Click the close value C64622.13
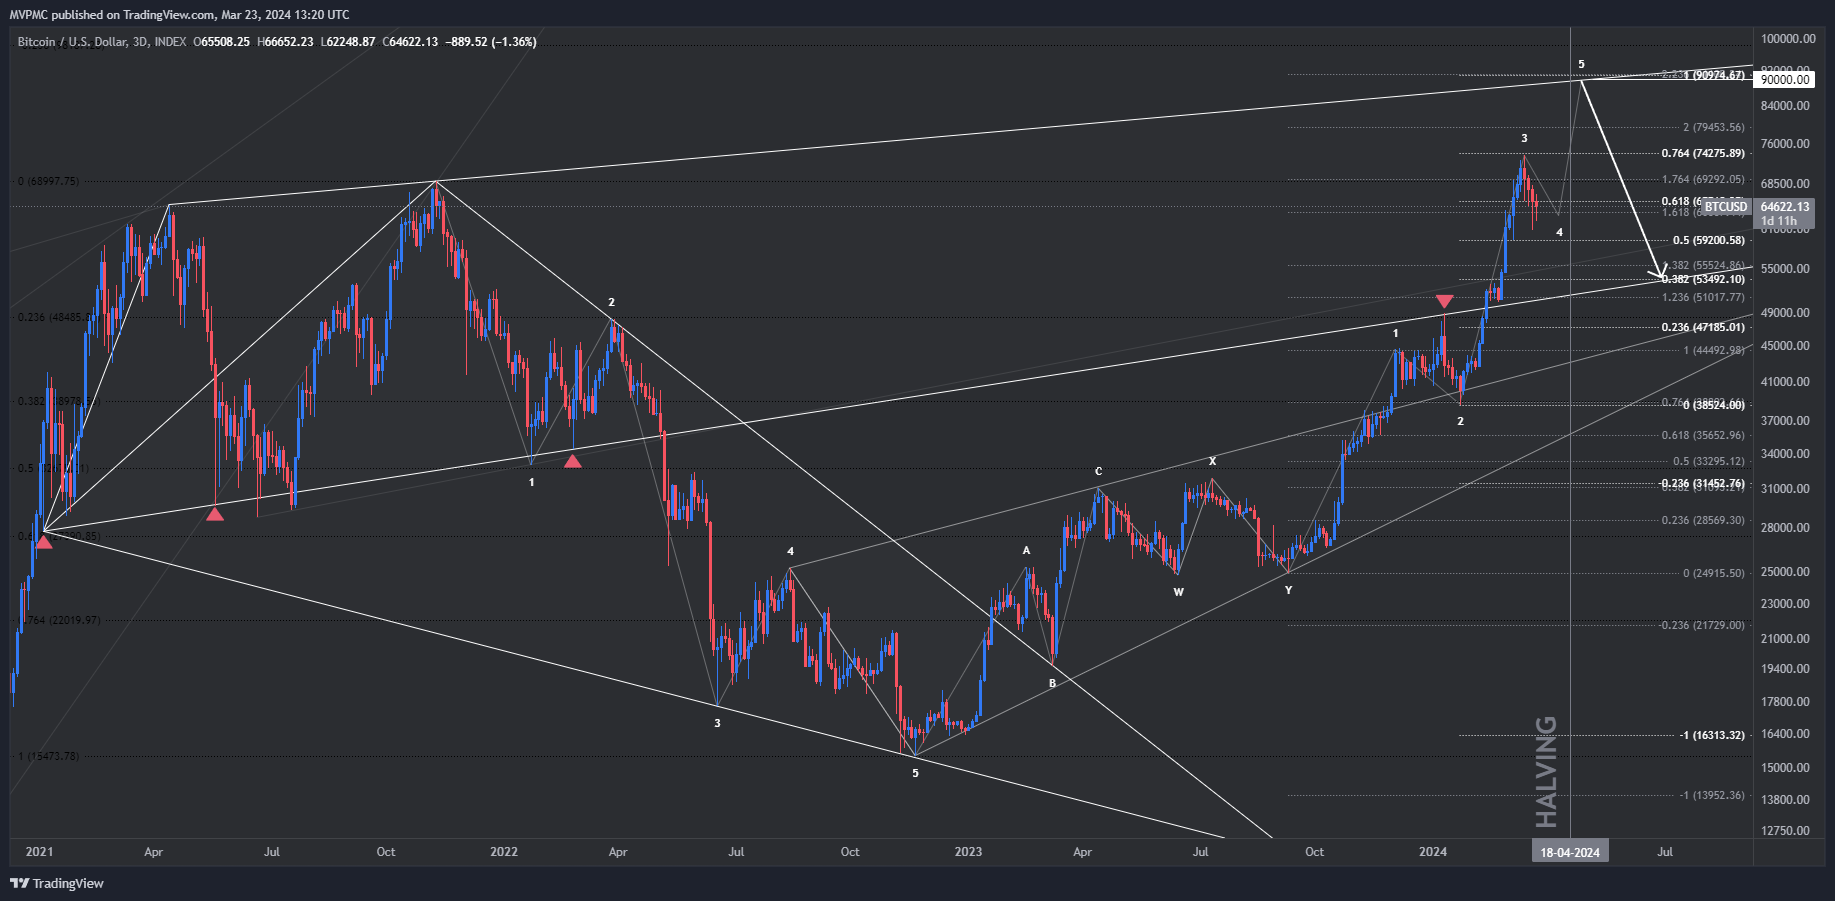The image size is (1835, 901). pyautogui.click(x=410, y=42)
